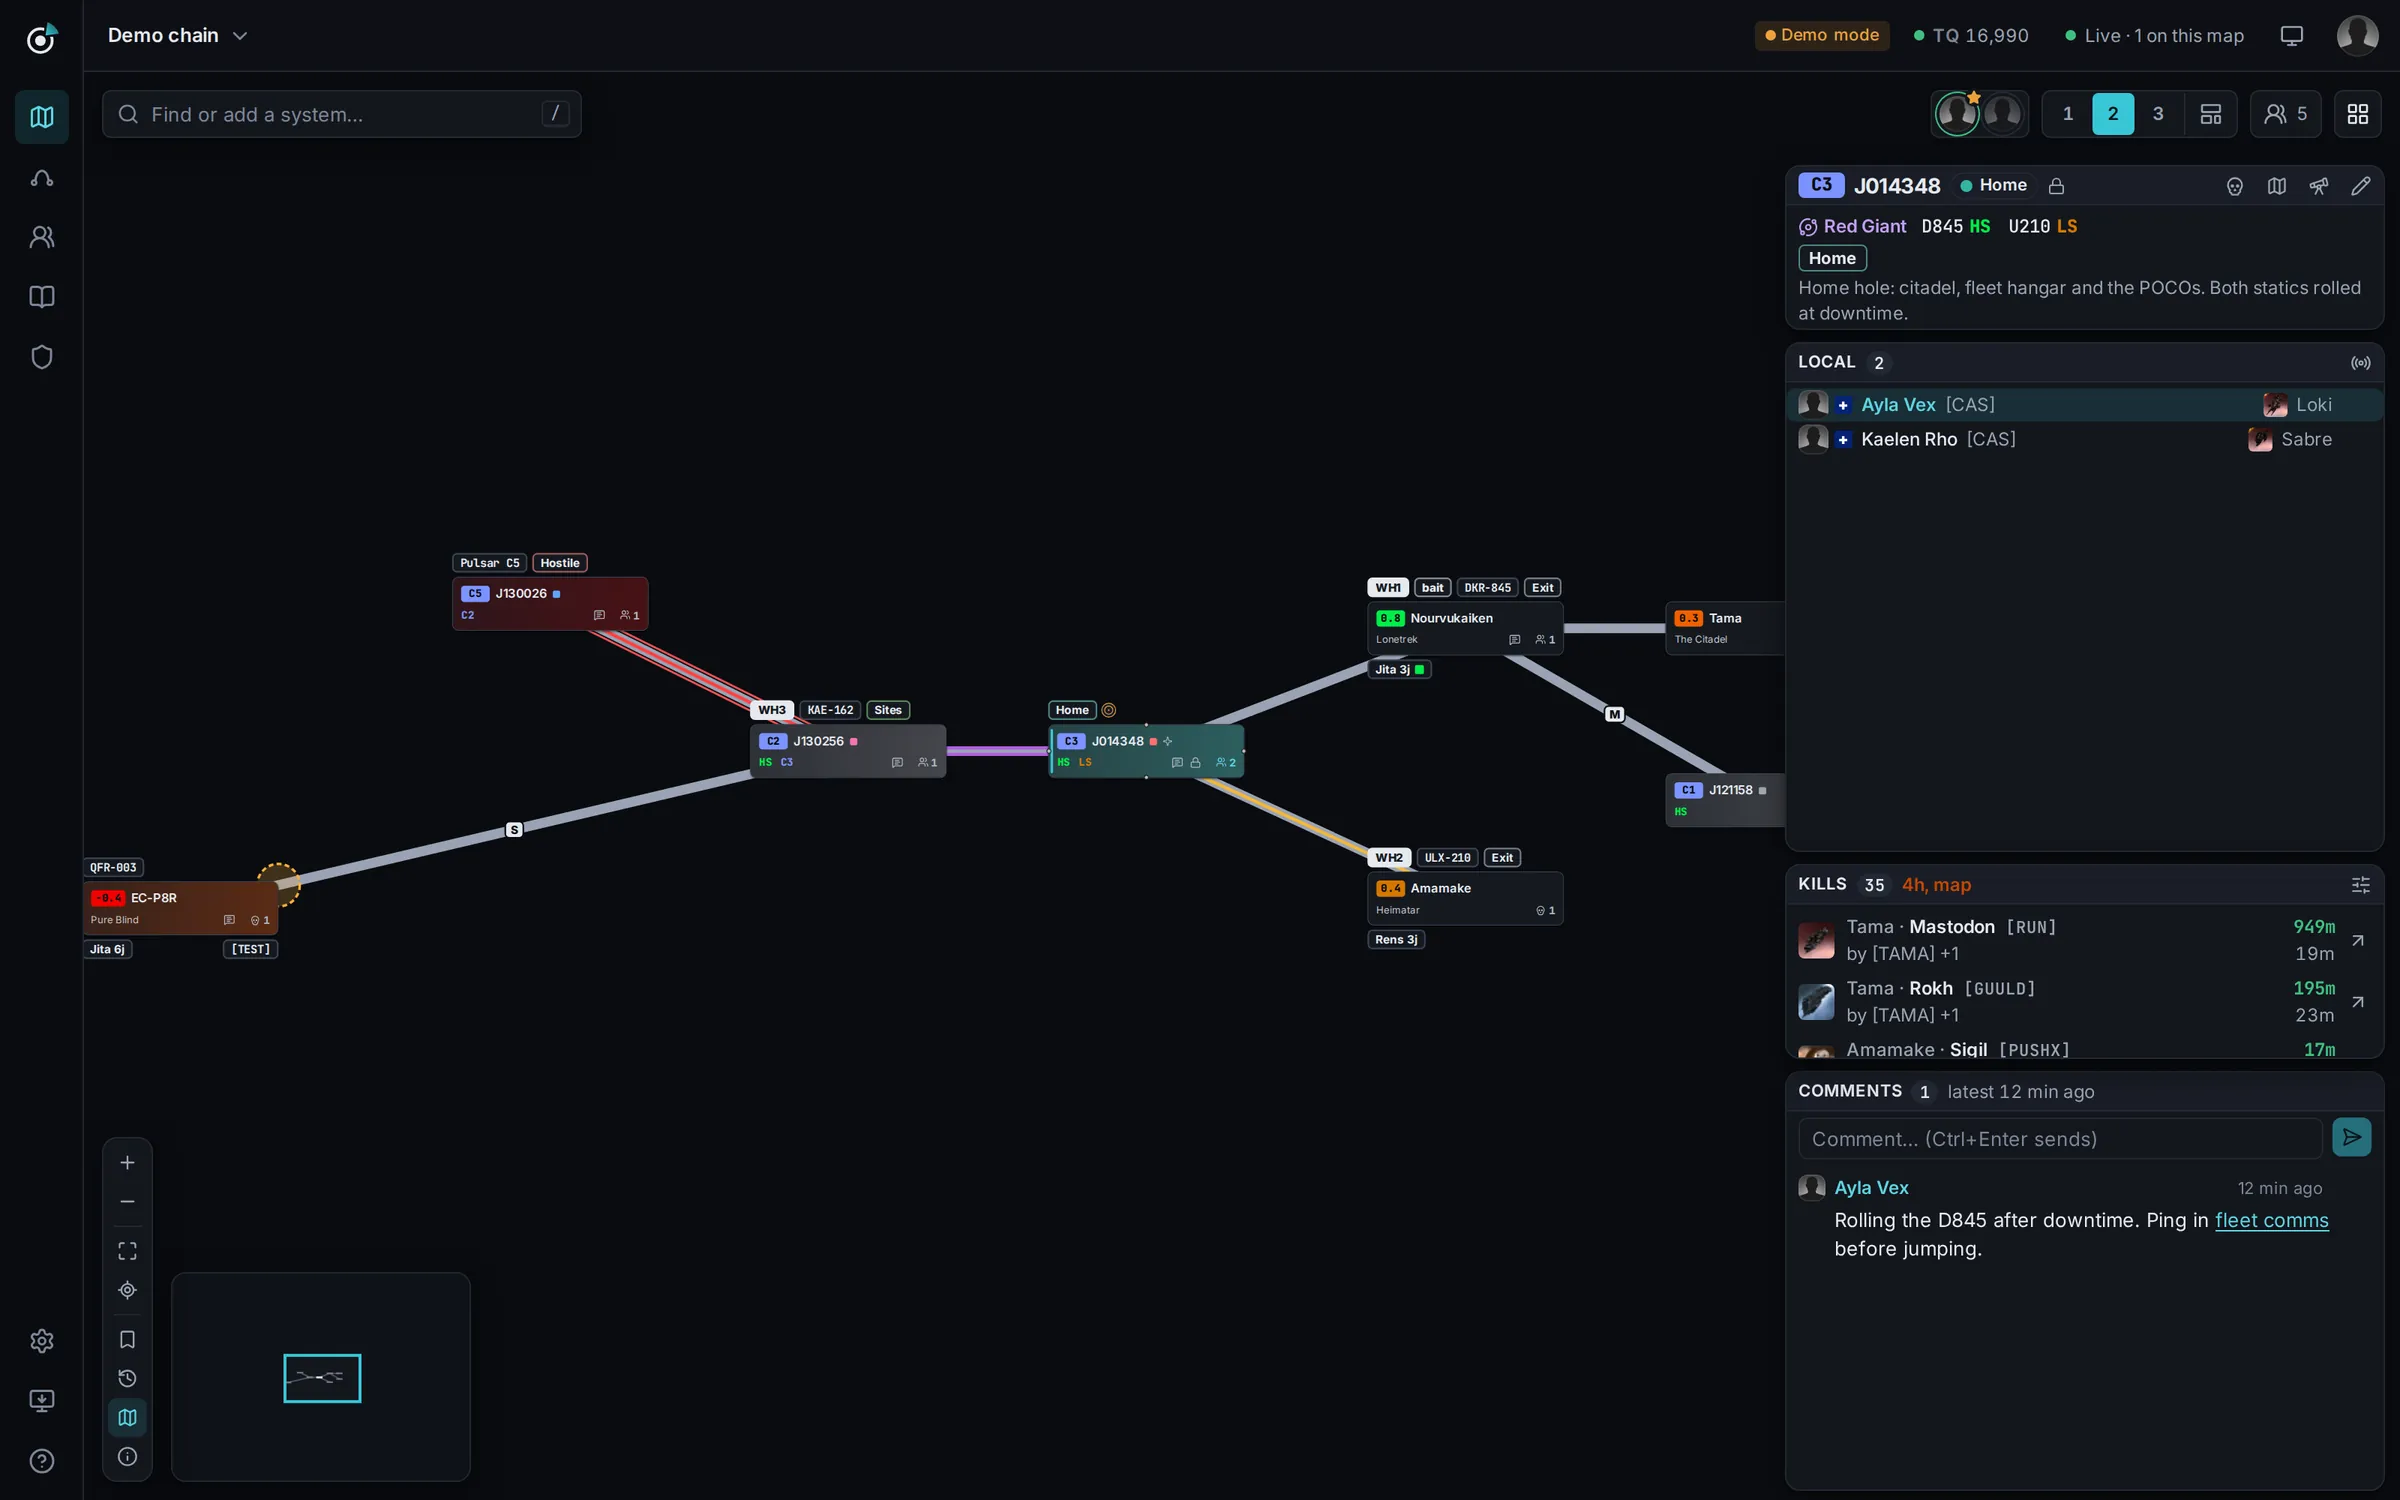This screenshot has height=1500, width=2400.
Task: Open the widgets grid menu
Action: point(2358,114)
